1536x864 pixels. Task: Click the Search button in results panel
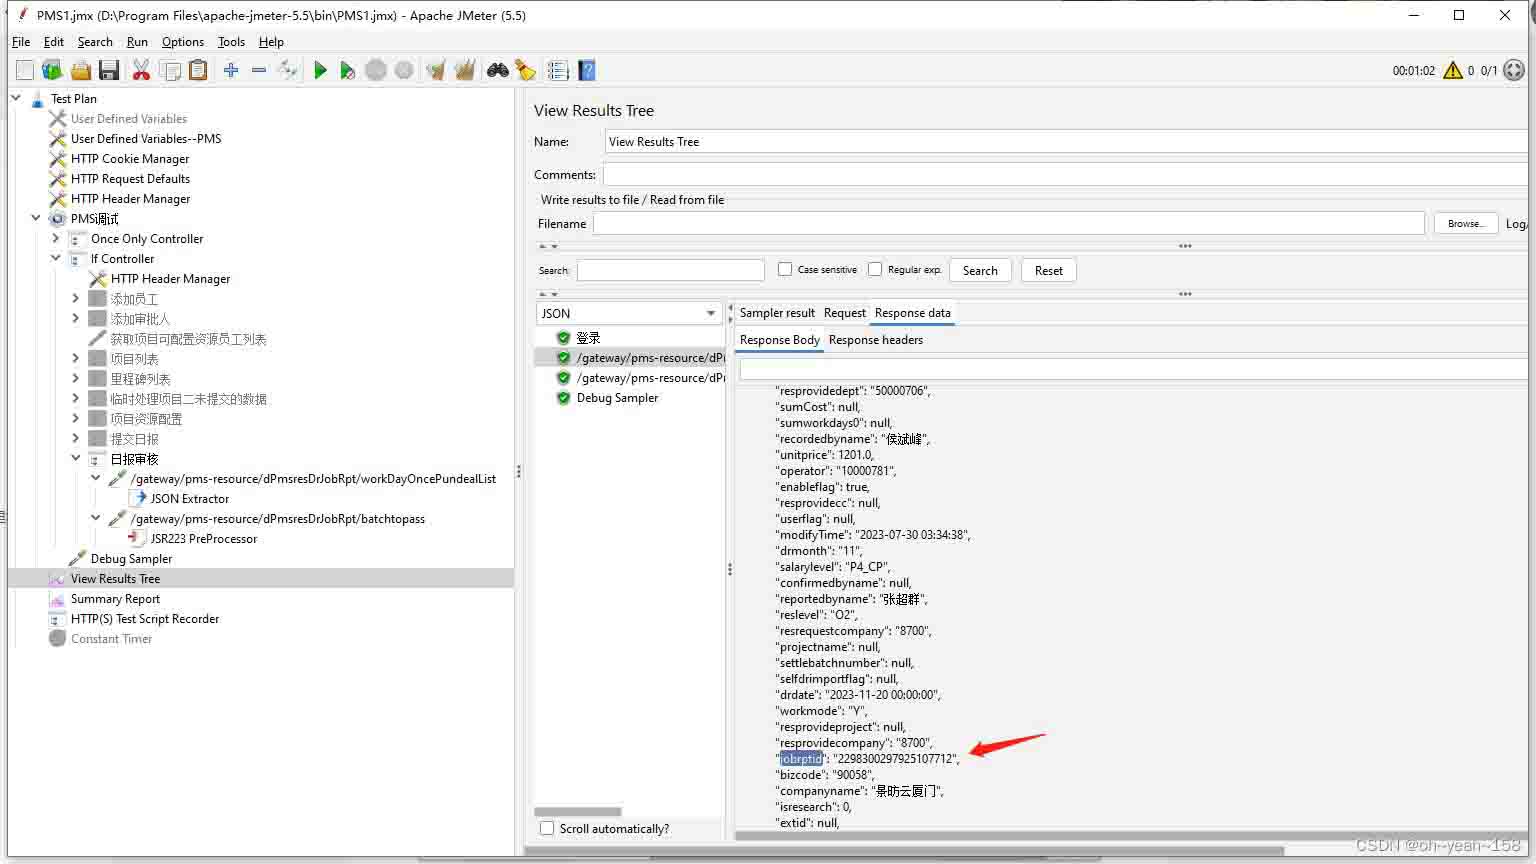pos(980,270)
